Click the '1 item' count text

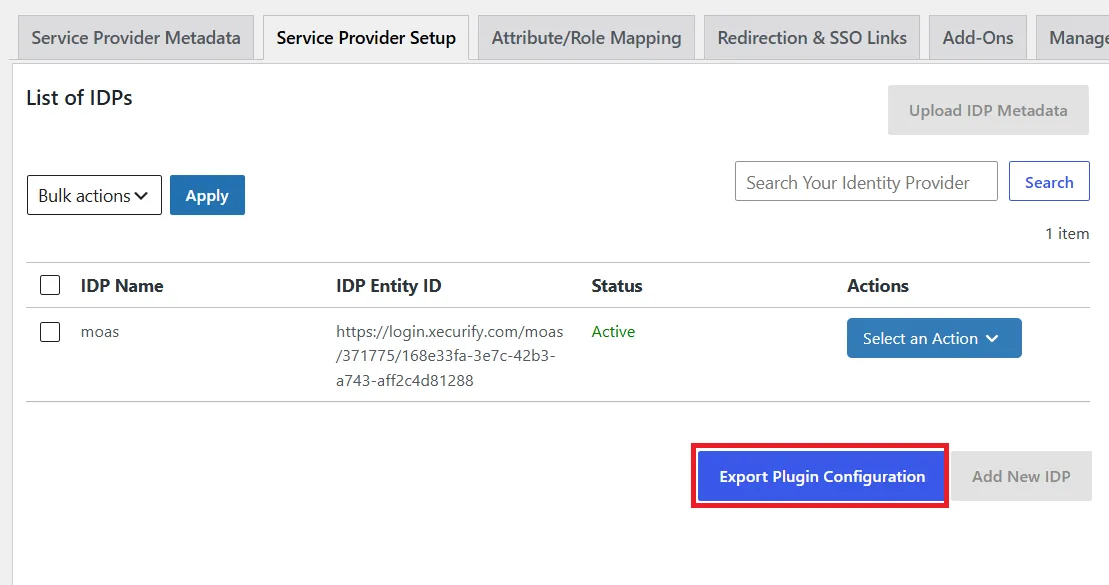(x=1067, y=233)
